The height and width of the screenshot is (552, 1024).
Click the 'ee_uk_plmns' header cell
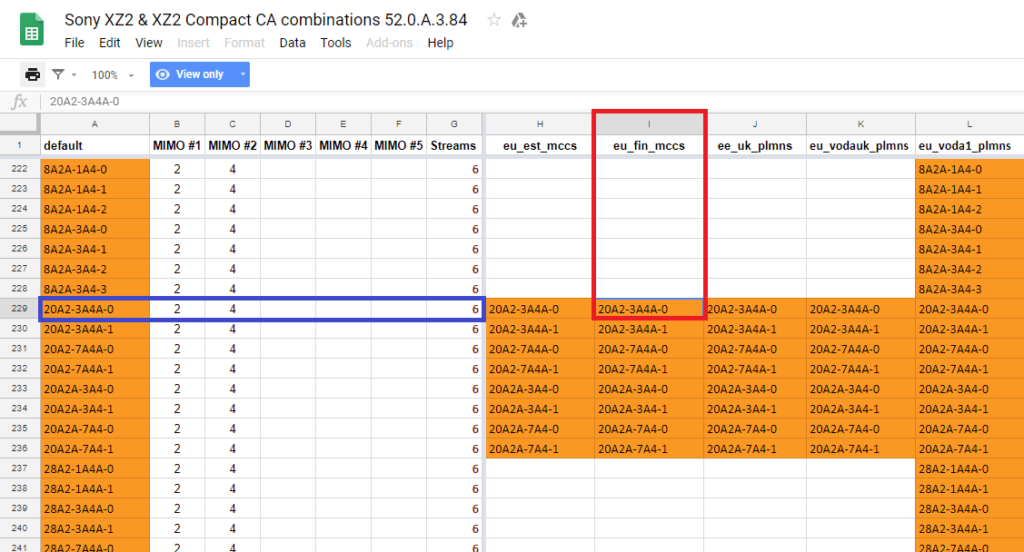(755, 146)
